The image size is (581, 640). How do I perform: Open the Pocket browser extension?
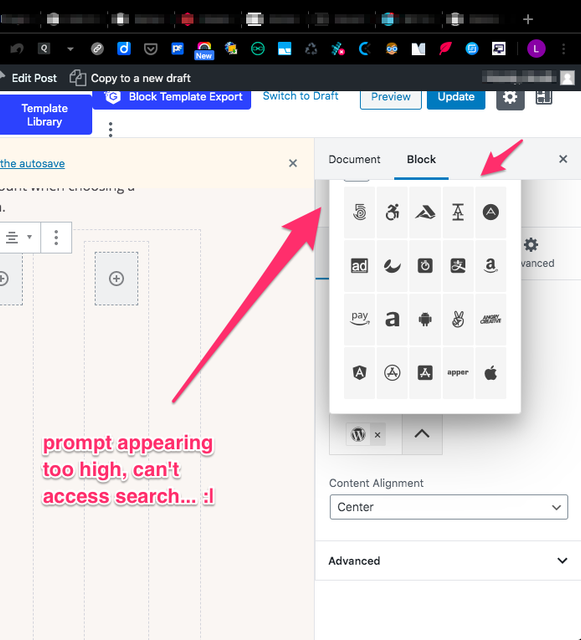click(151, 49)
